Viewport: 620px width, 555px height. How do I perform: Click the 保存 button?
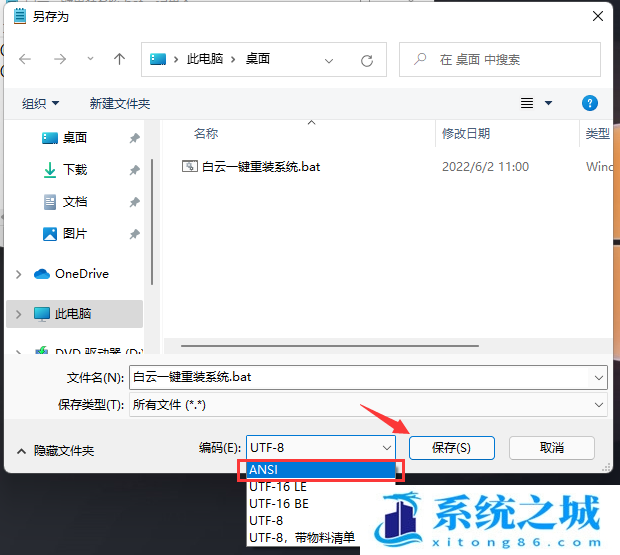(x=450, y=448)
